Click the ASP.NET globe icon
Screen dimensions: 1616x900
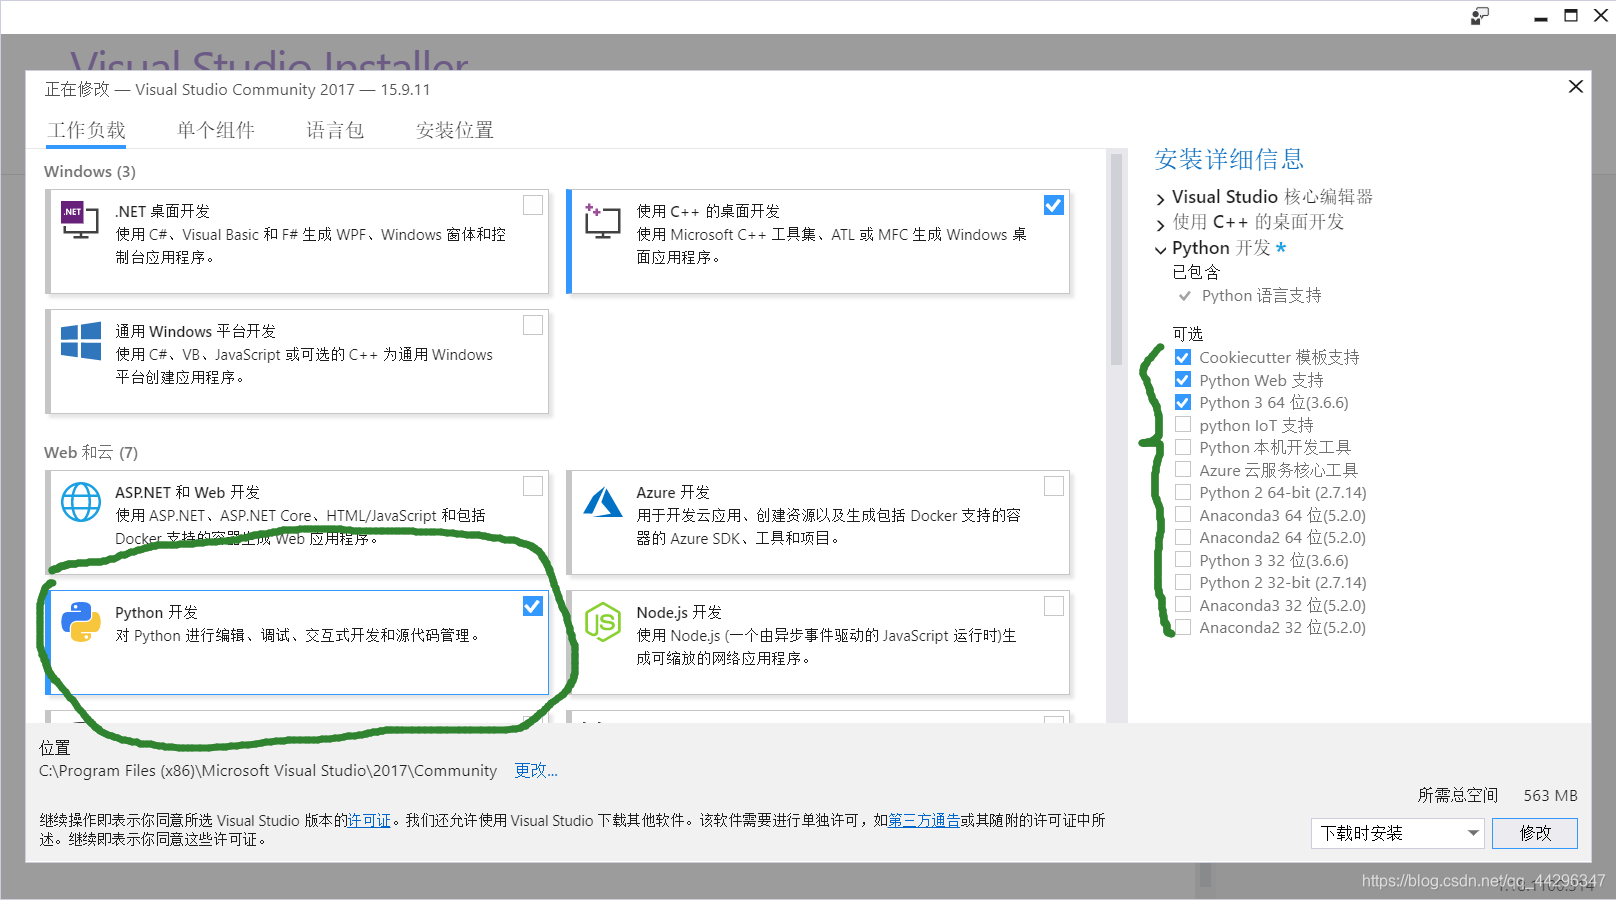pos(81,502)
